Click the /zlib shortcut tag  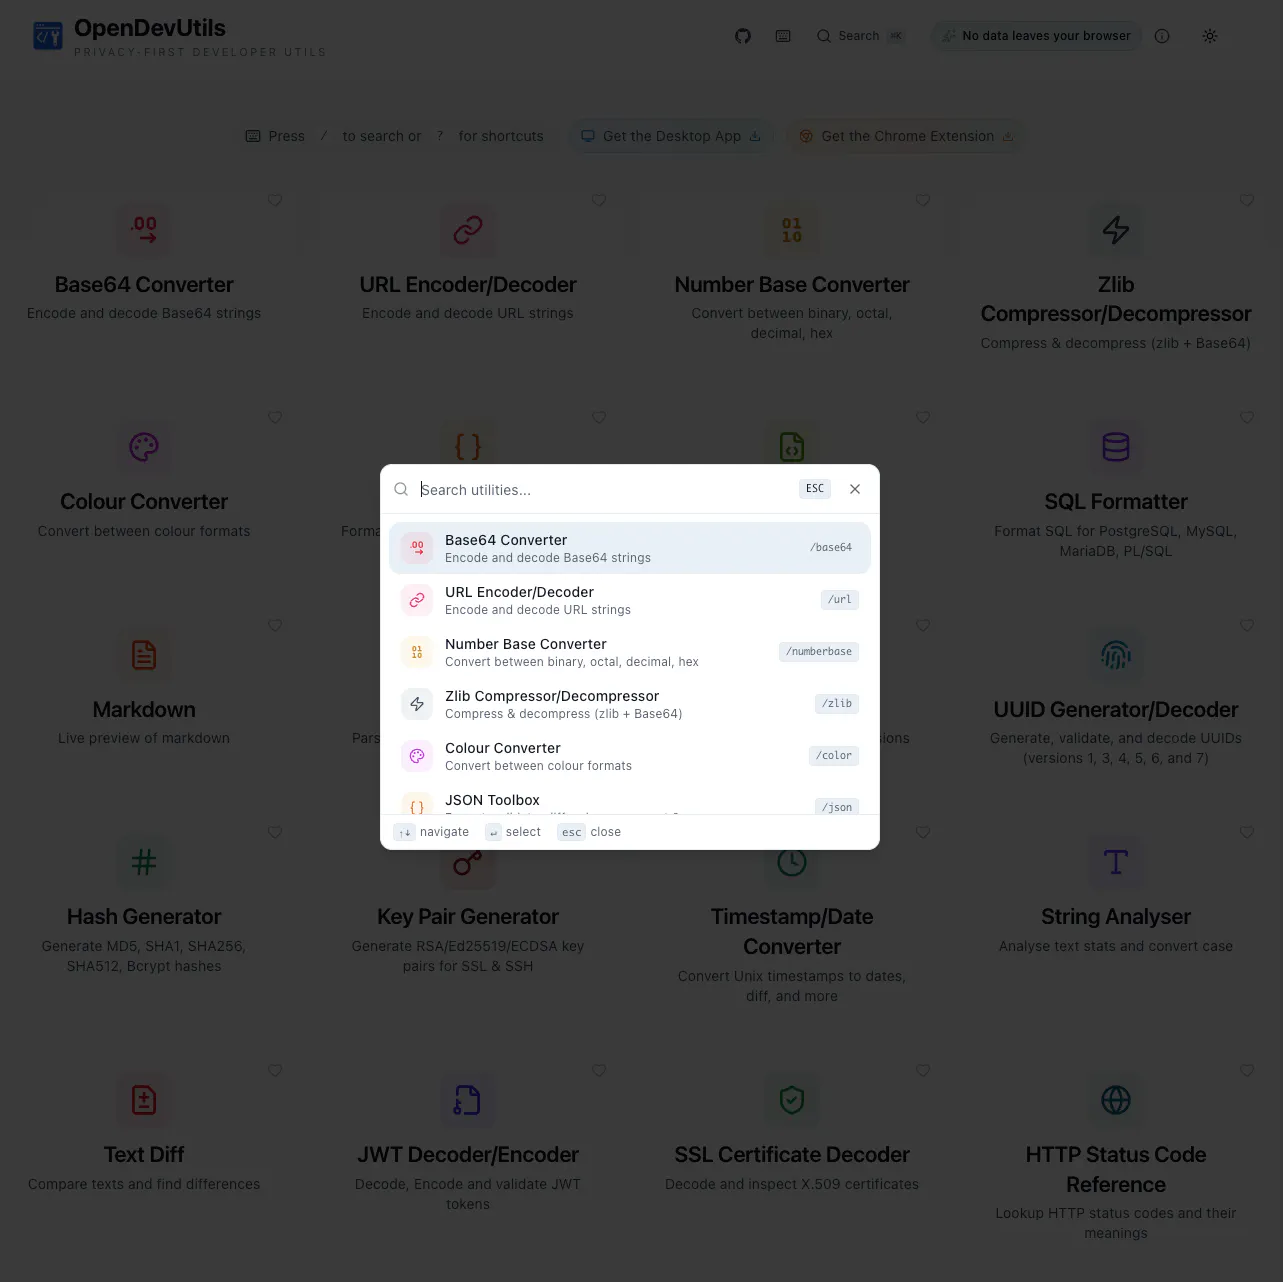coord(837,704)
